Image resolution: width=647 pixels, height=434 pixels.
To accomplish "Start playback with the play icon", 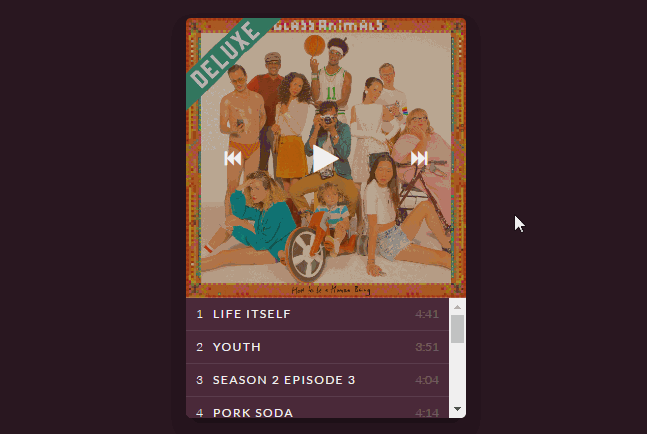I will click(325, 158).
